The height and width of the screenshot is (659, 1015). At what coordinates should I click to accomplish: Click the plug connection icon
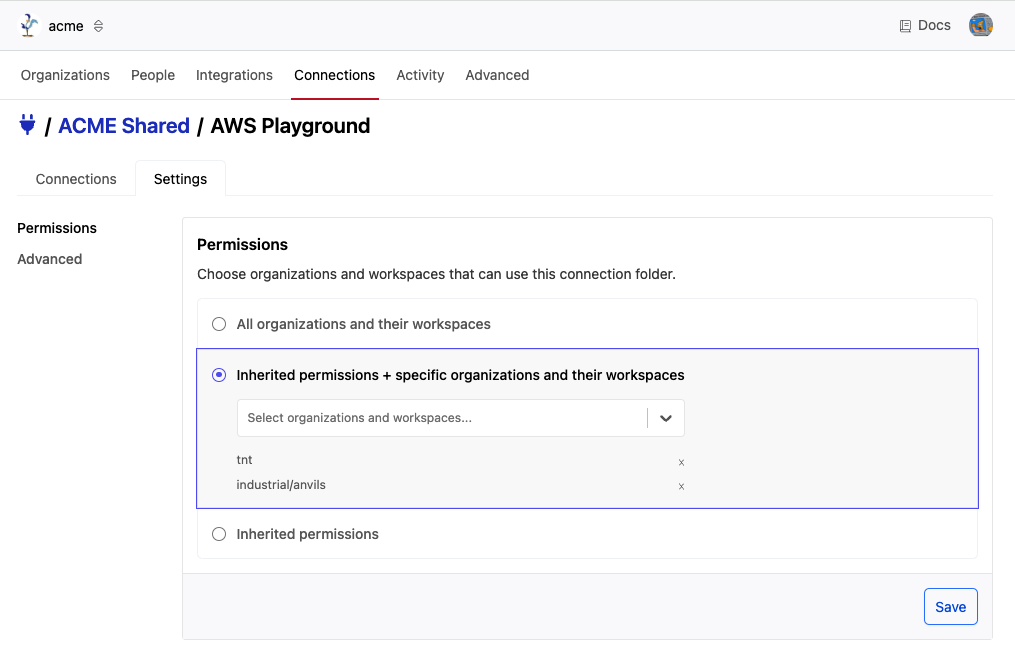click(28, 125)
